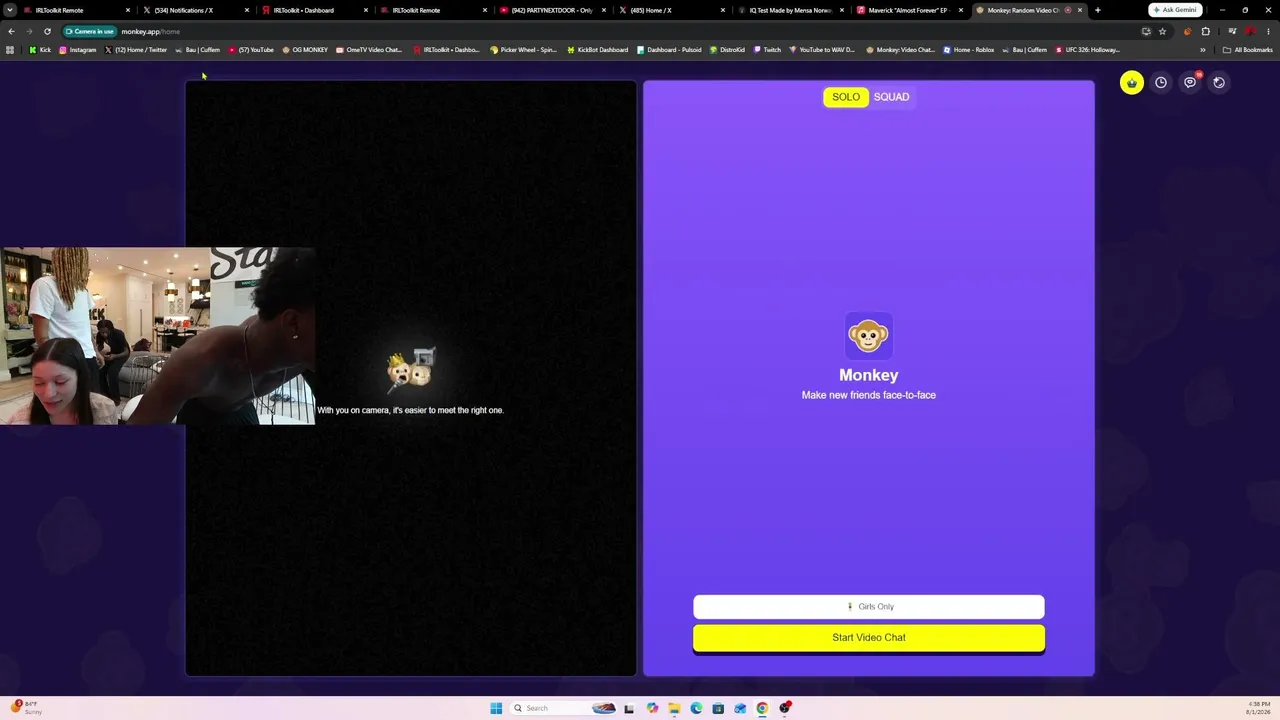This screenshot has height=720, width=1280.
Task: Open the yellow crown premium icon
Action: (x=1131, y=83)
